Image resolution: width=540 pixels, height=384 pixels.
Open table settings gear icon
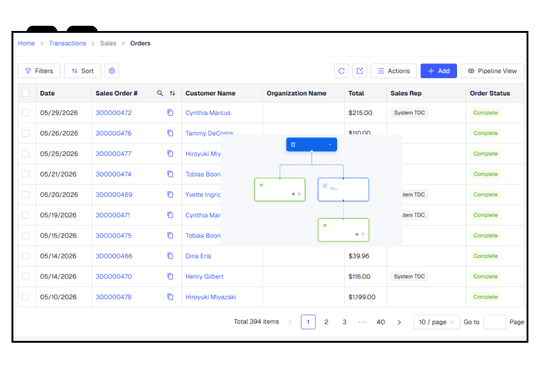(112, 71)
